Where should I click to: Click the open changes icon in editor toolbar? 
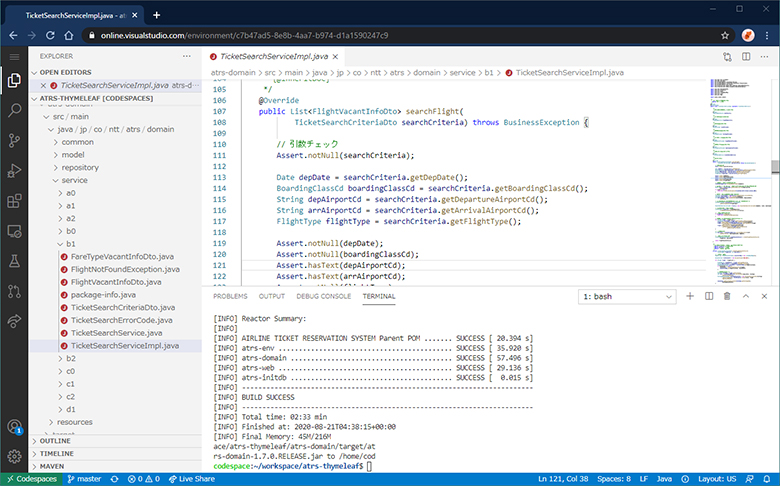727,57
